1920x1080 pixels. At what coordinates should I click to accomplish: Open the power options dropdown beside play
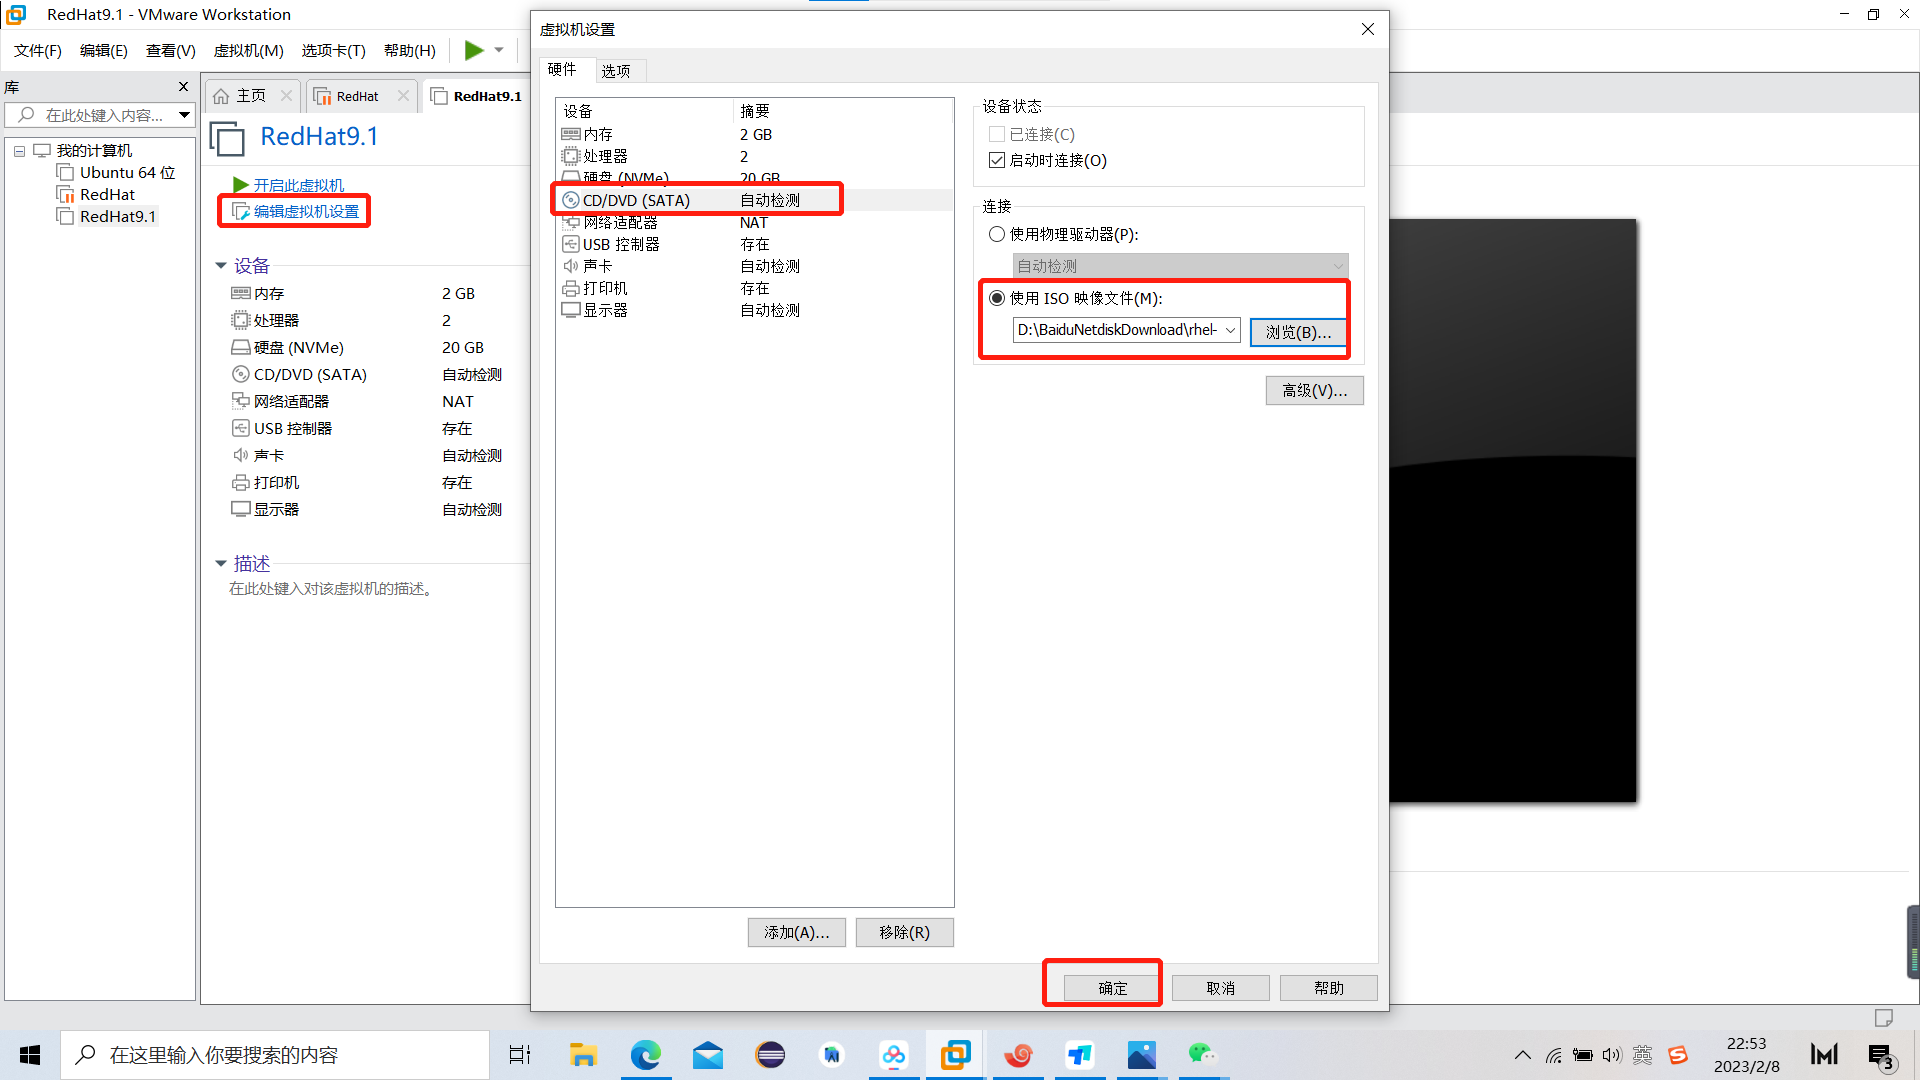coord(499,50)
